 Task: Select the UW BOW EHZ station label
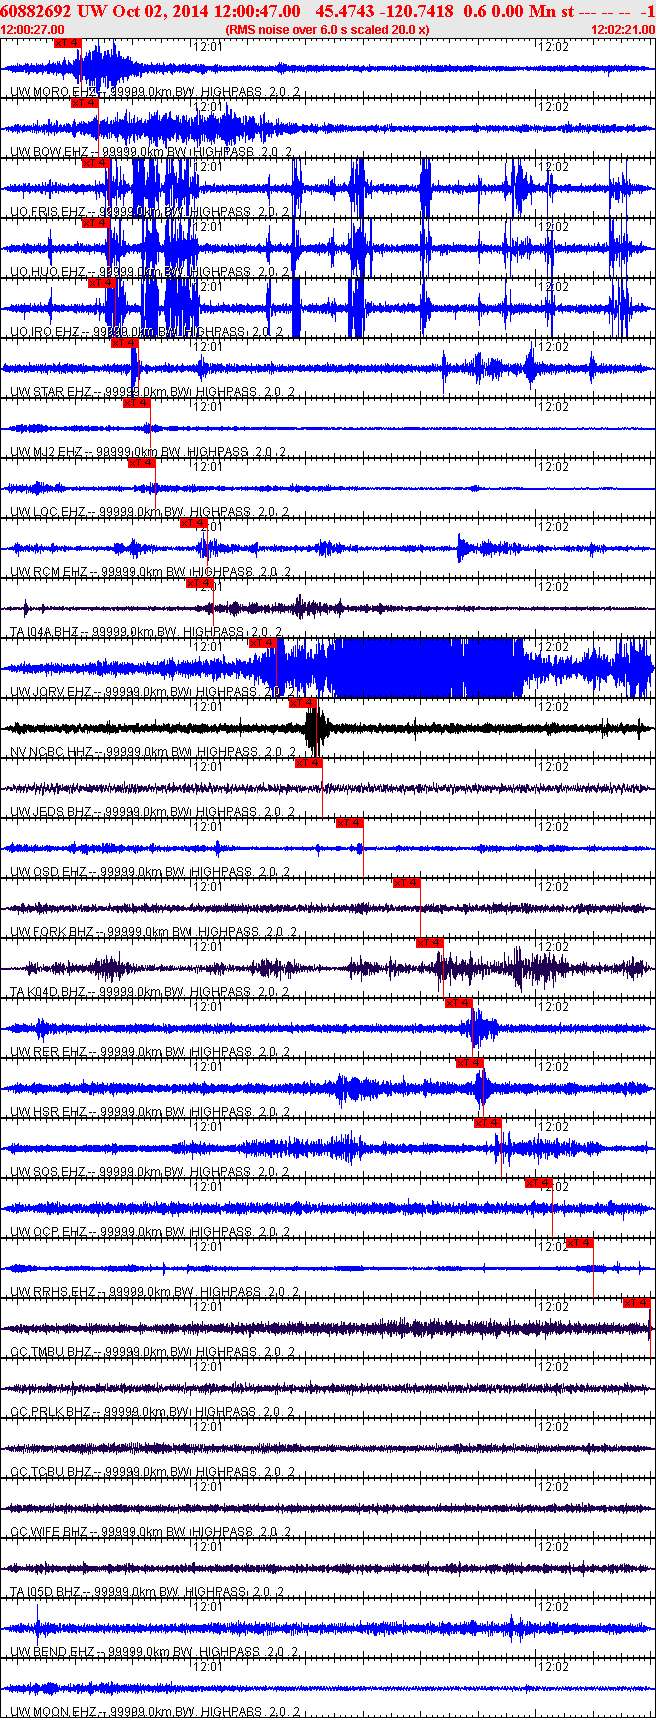click(x=49, y=152)
